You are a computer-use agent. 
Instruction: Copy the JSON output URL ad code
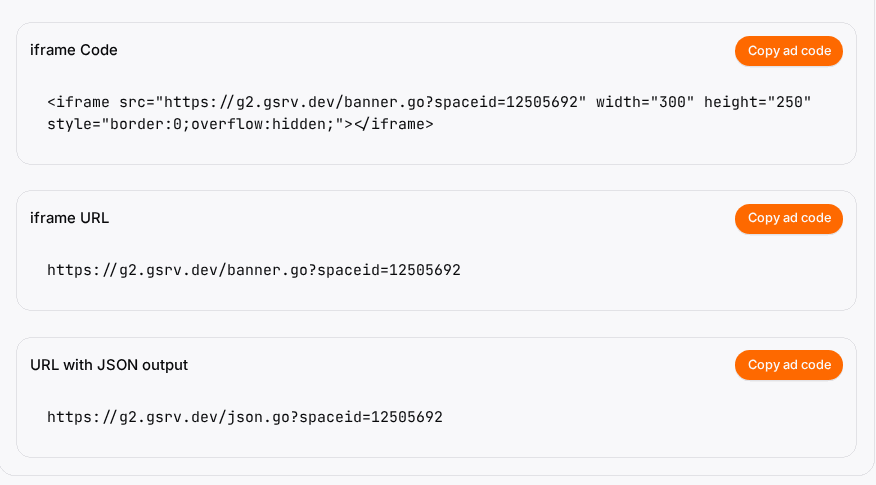pos(788,365)
